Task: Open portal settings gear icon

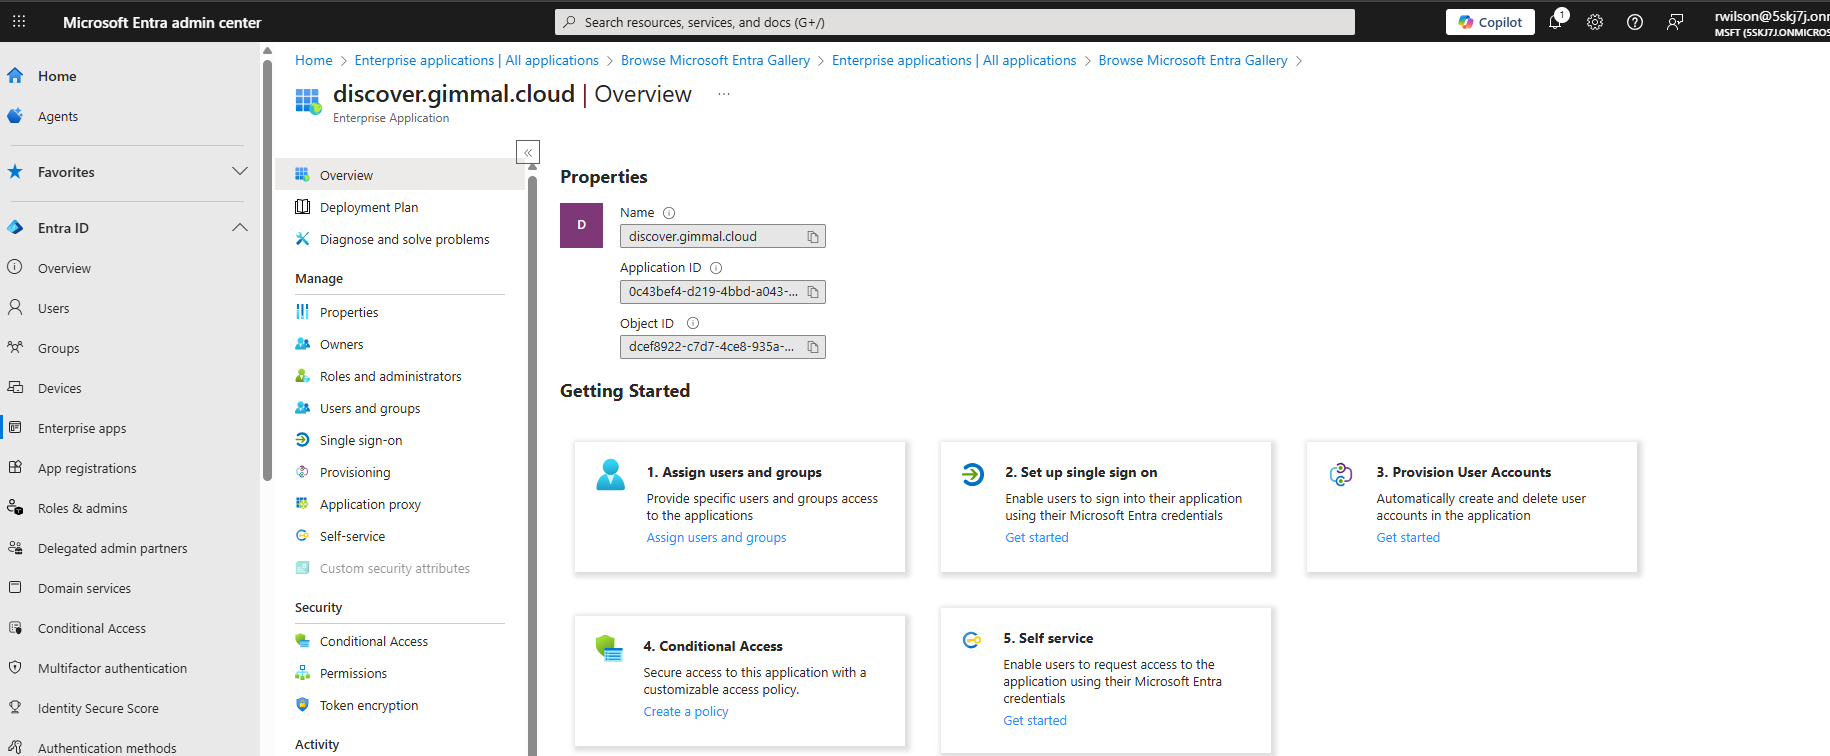Action: click(x=1595, y=22)
